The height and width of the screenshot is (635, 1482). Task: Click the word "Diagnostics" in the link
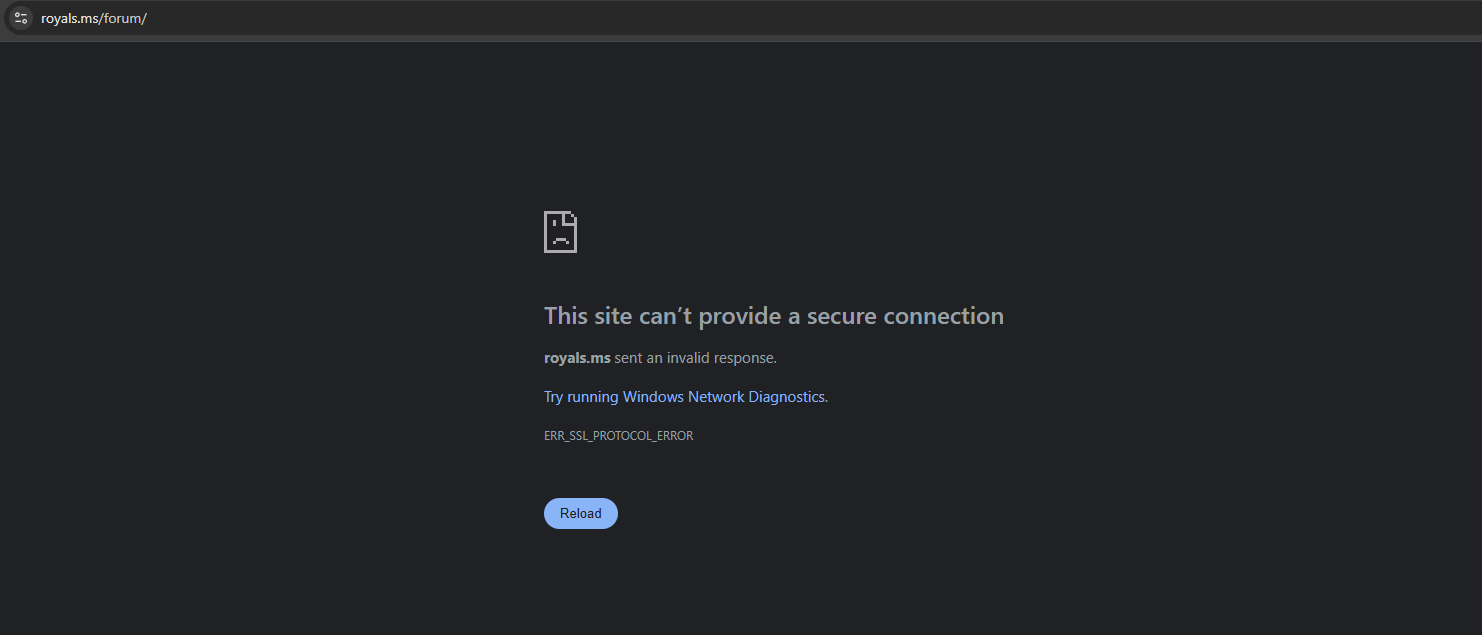point(786,397)
